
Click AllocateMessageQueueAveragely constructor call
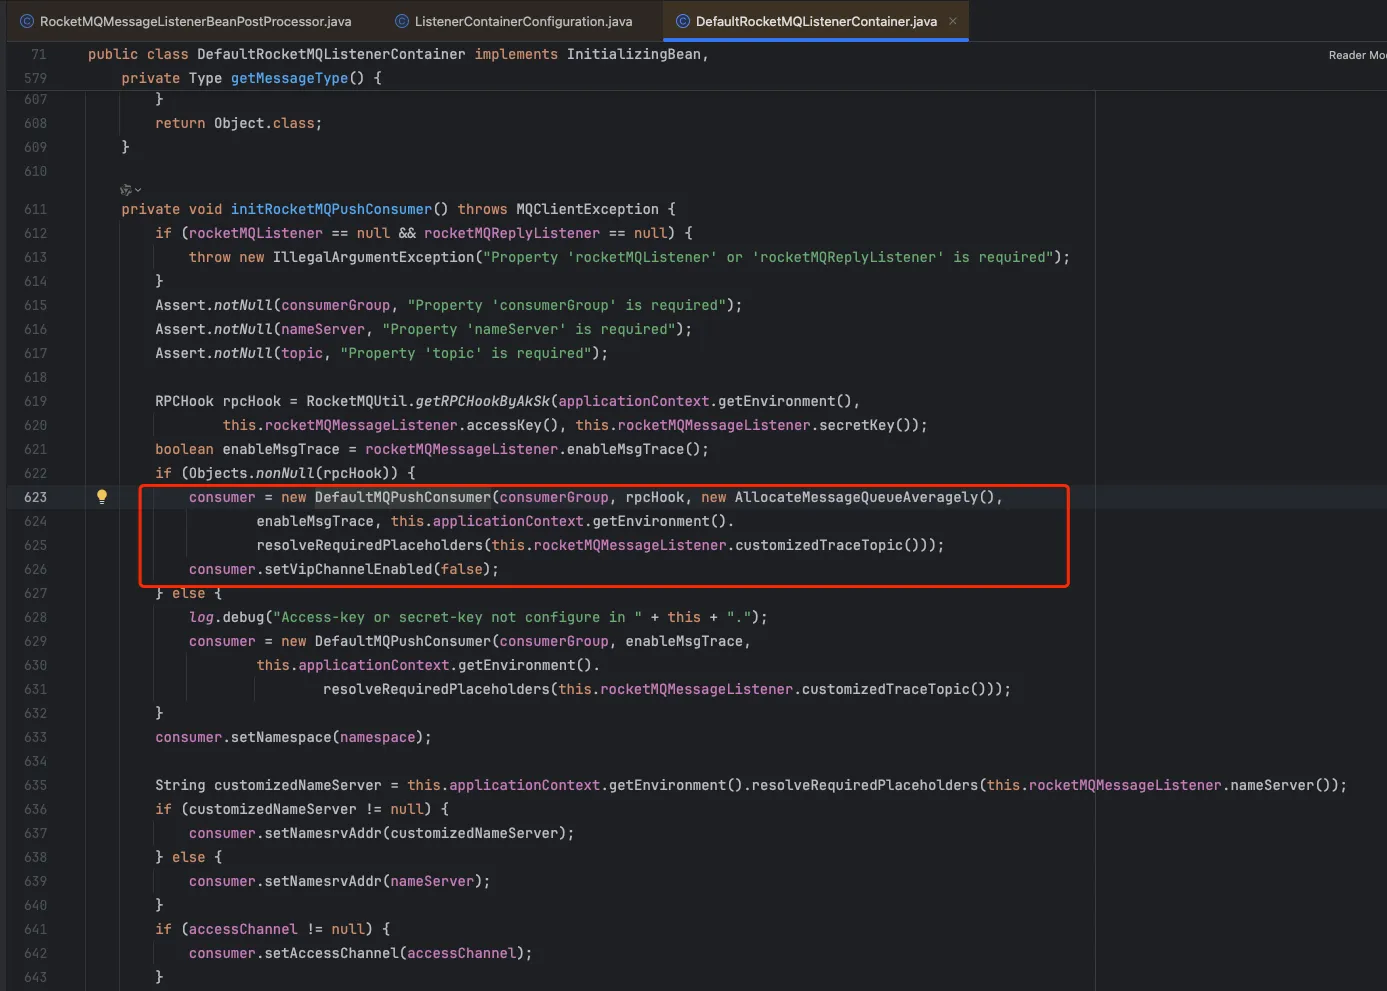pos(856,497)
